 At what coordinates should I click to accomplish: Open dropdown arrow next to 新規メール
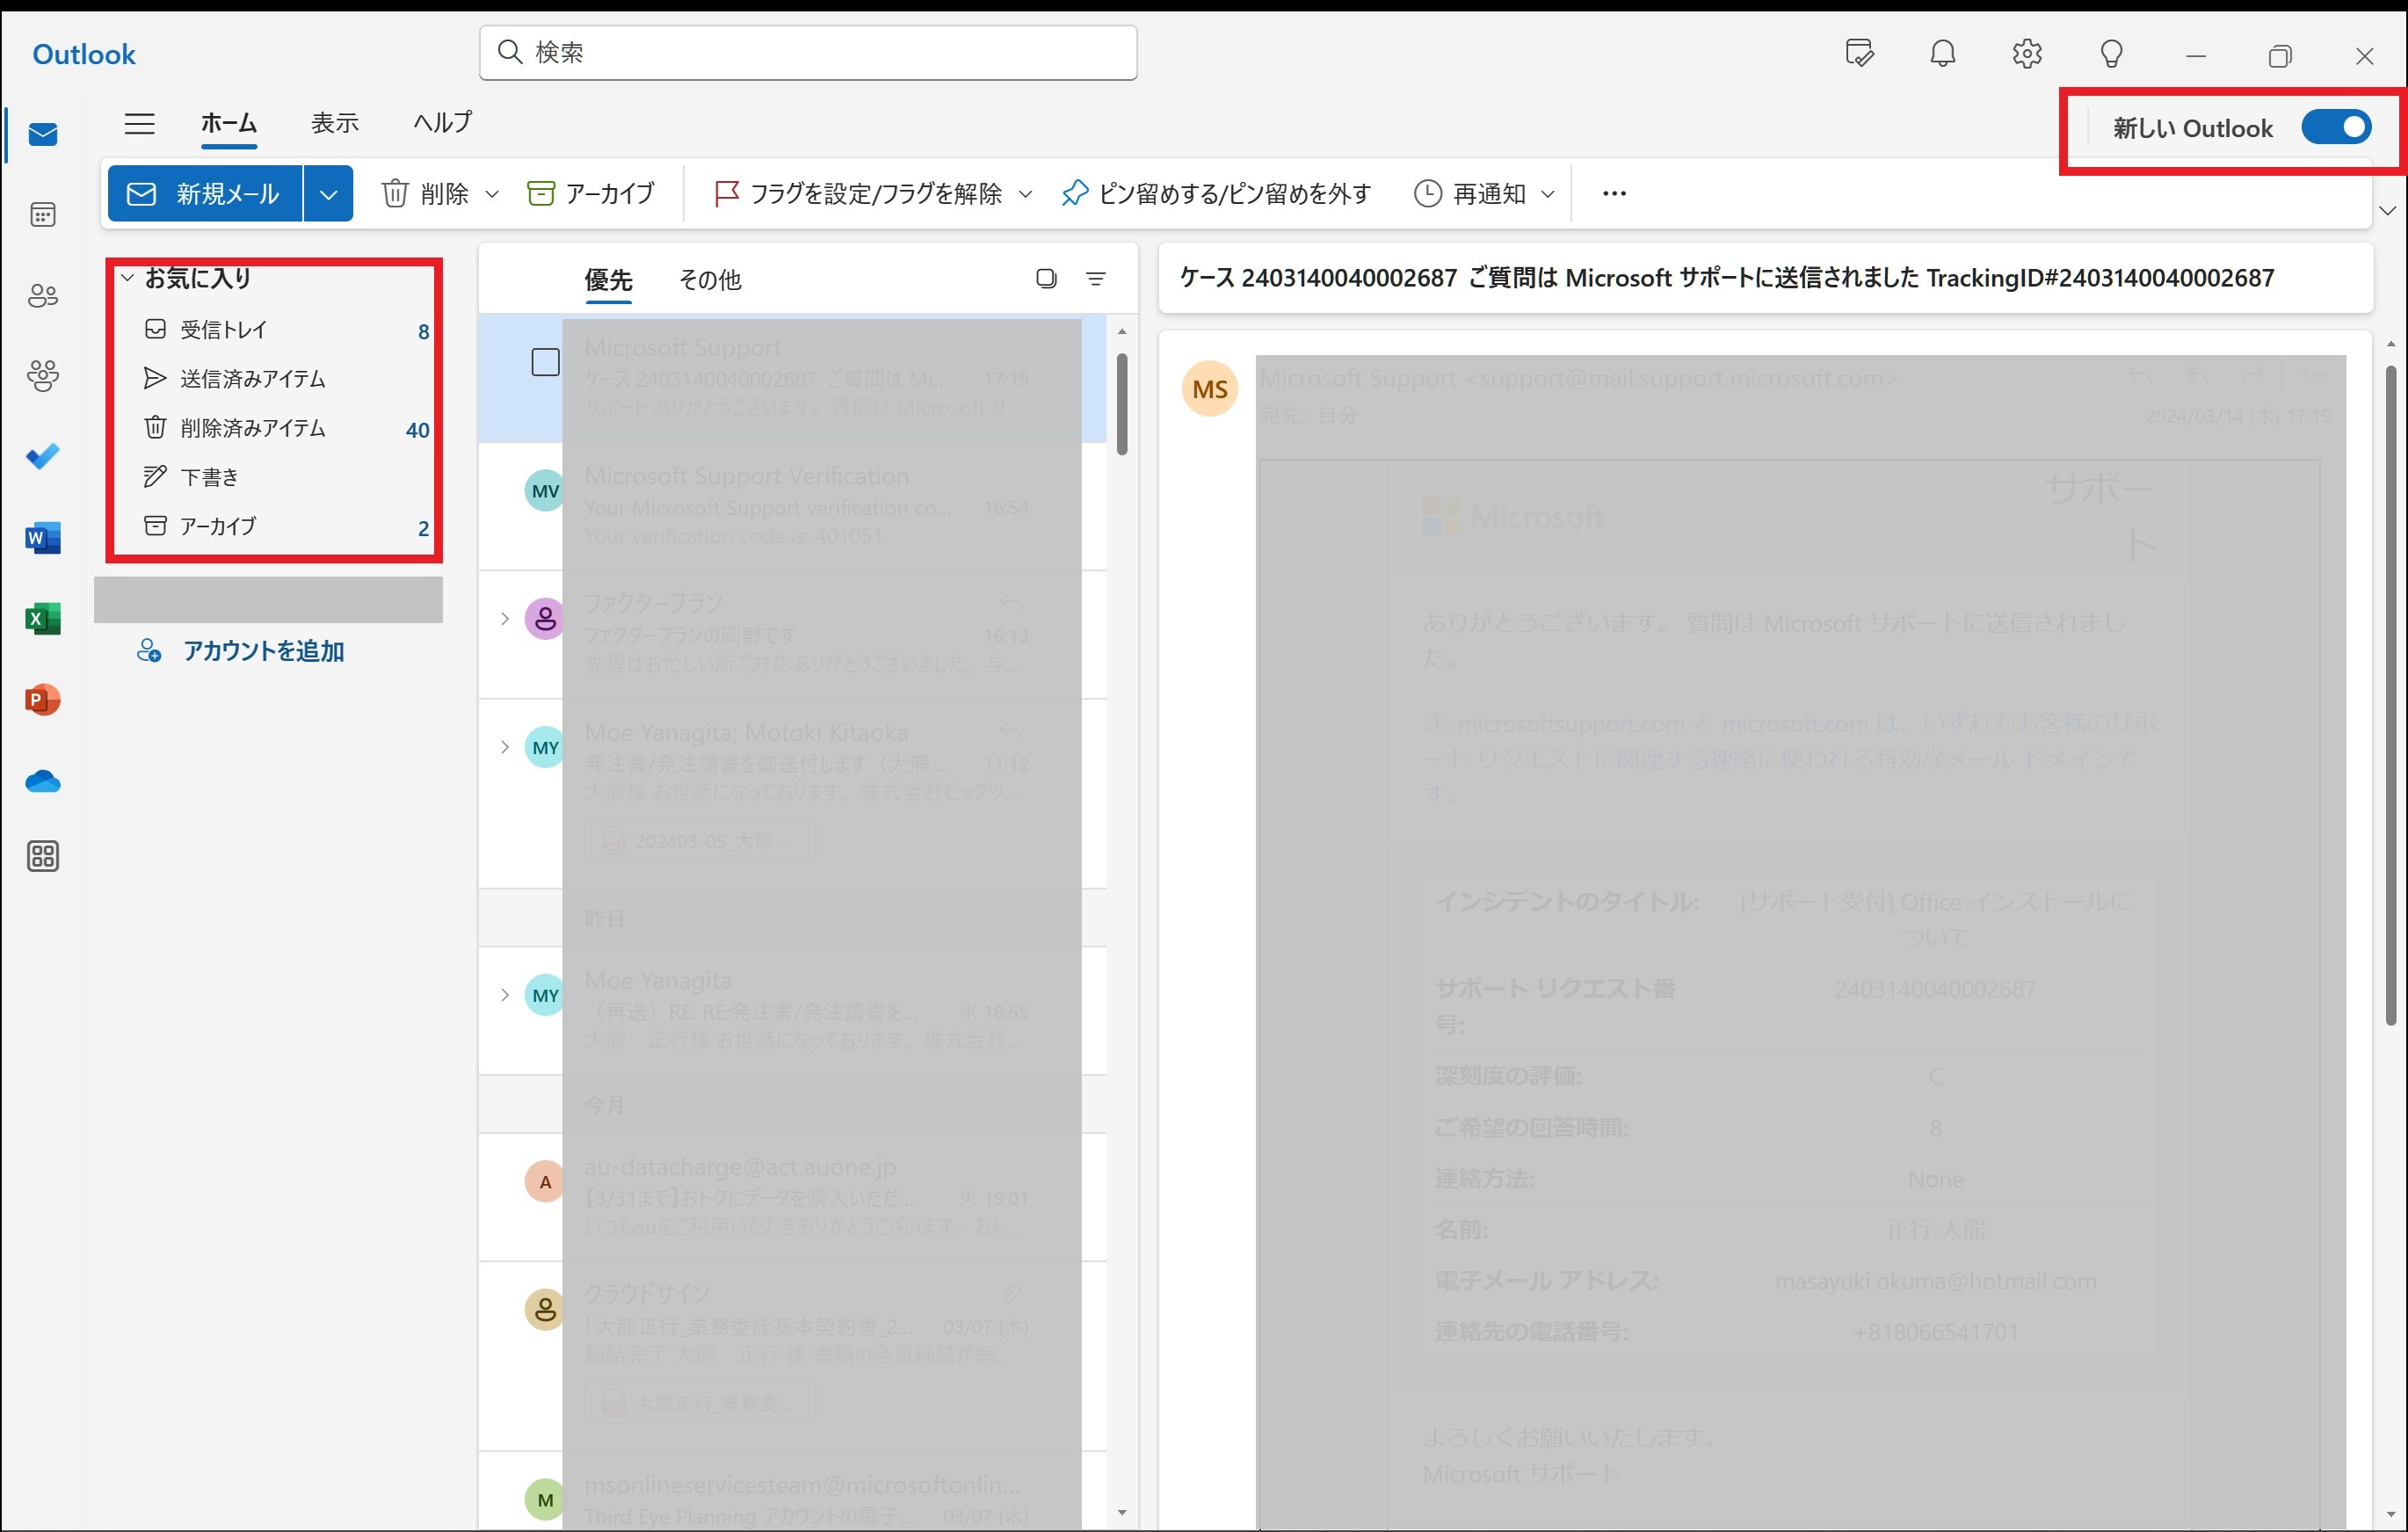pyautogui.click(x=328, y=194)
